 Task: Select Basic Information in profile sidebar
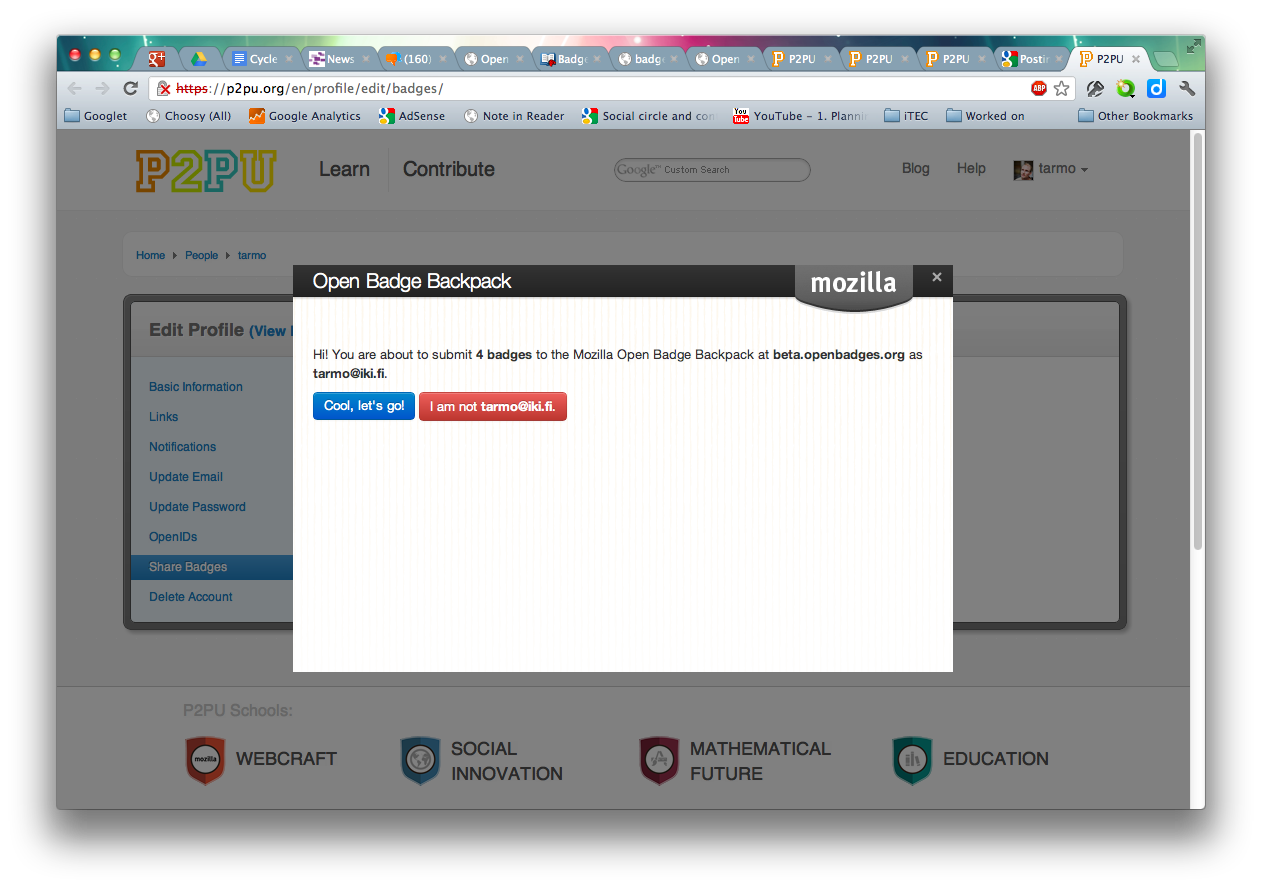coord(196,387)
